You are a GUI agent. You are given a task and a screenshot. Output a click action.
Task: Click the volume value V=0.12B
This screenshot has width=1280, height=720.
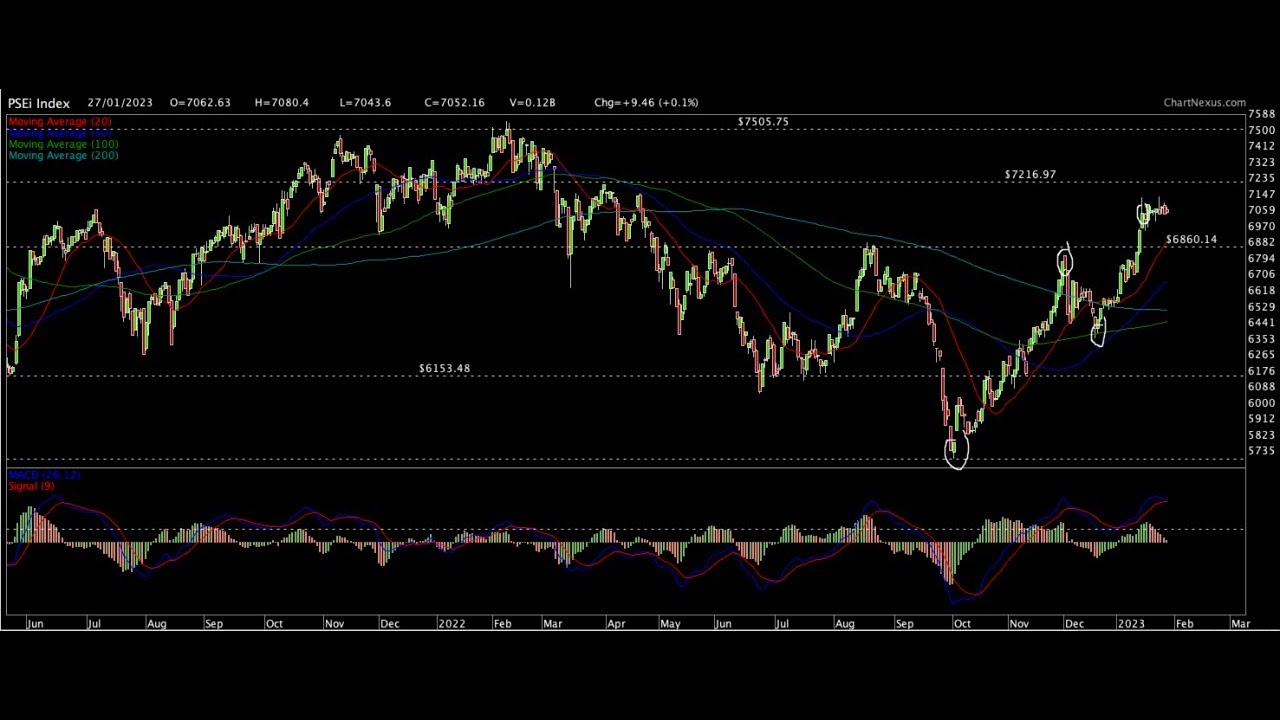click(532, 103)
